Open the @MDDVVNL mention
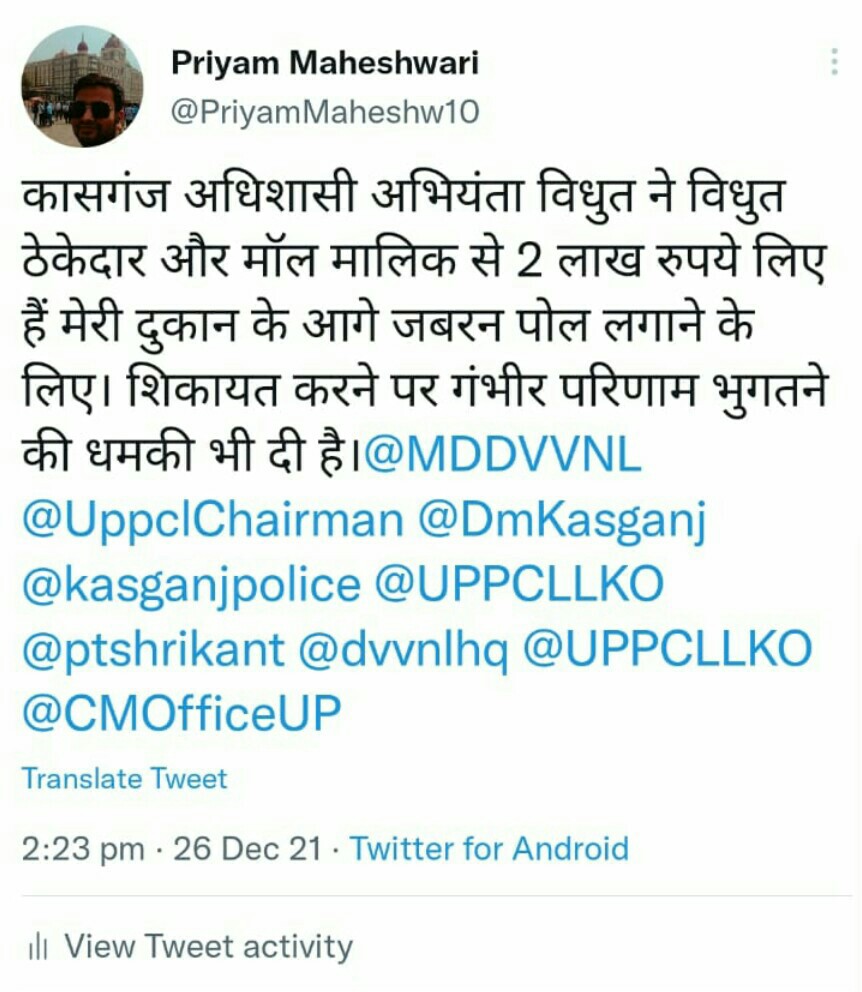This screenshot has height=992, width=862. 503,454
